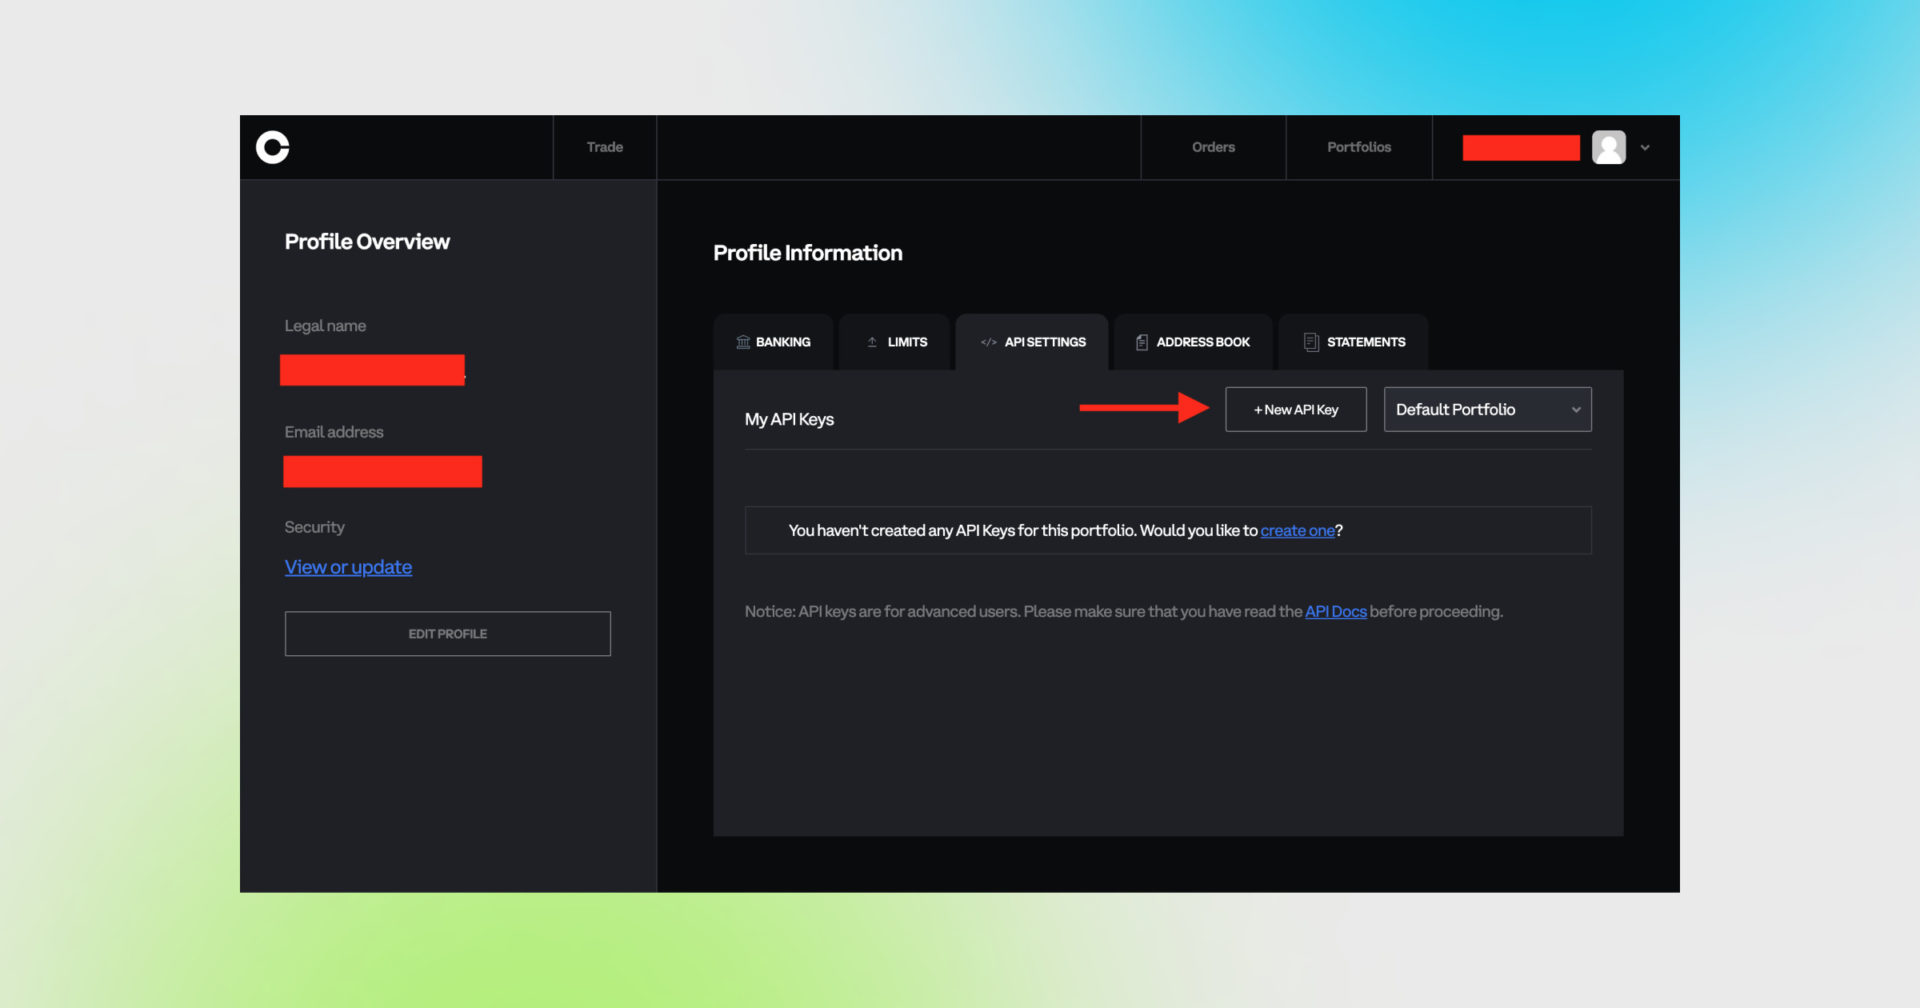
Task: Select the bank icon on the Banking tab
Action: click(x=741, y=342)
